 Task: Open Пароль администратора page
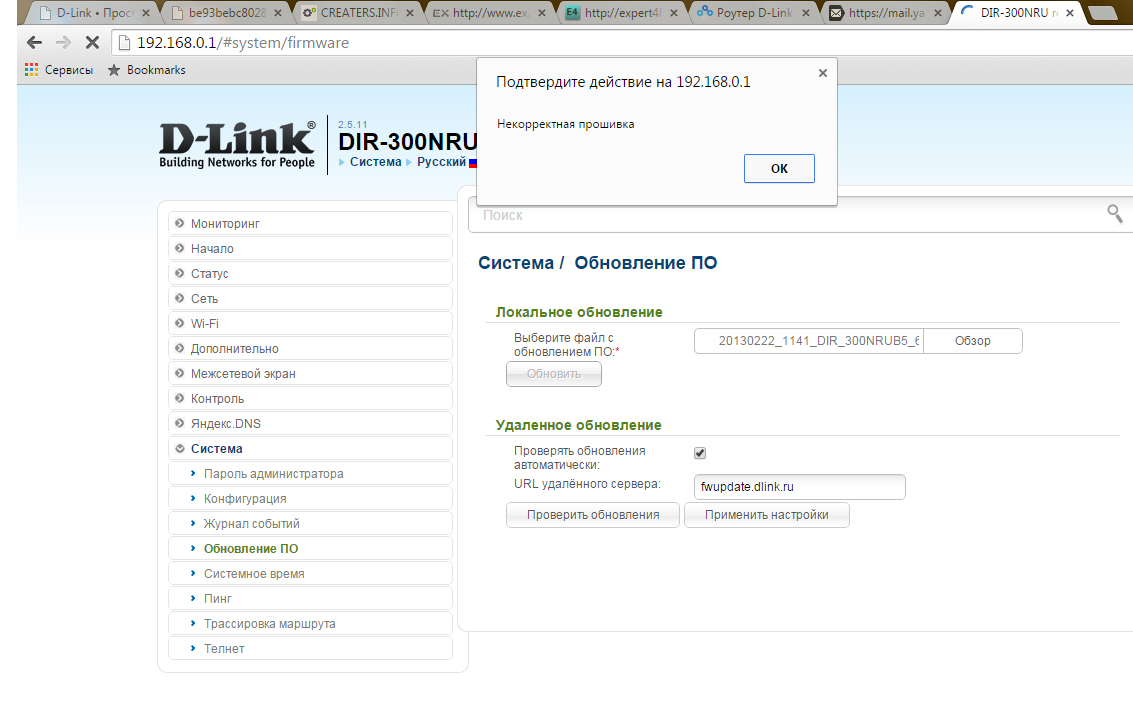tap(310, 474)
